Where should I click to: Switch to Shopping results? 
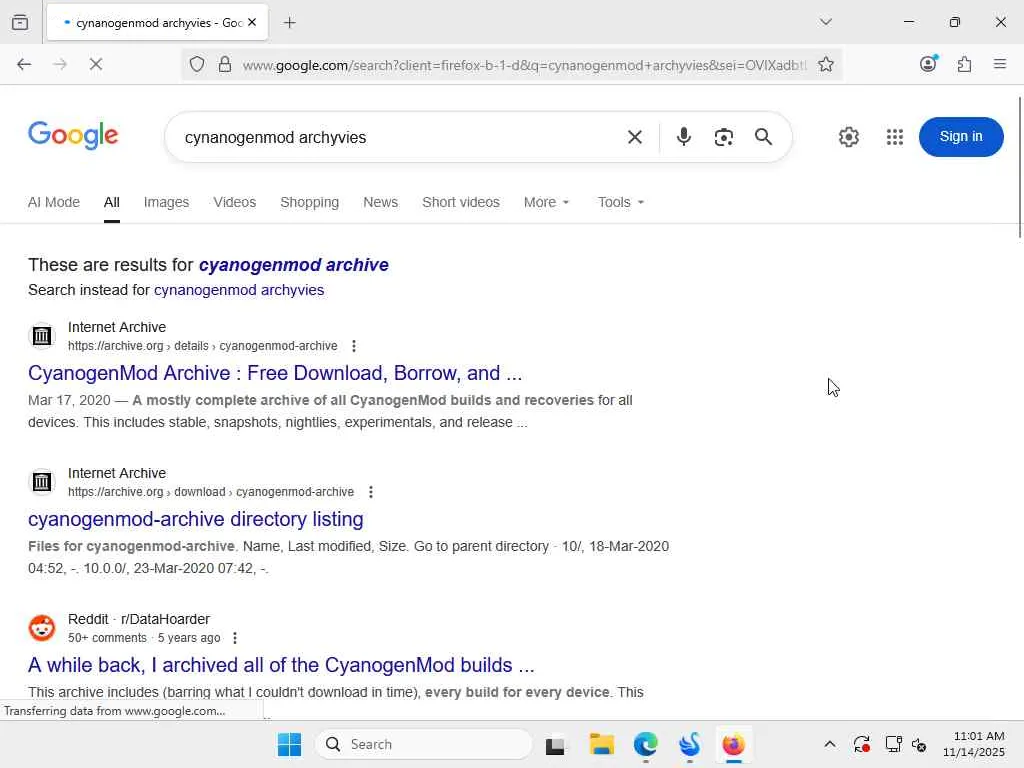[310, 202]
